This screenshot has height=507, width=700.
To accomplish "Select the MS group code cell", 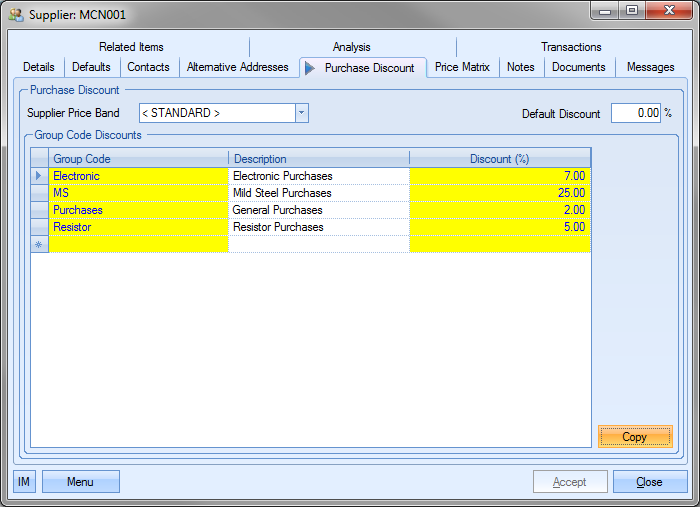I will [138, 193].
